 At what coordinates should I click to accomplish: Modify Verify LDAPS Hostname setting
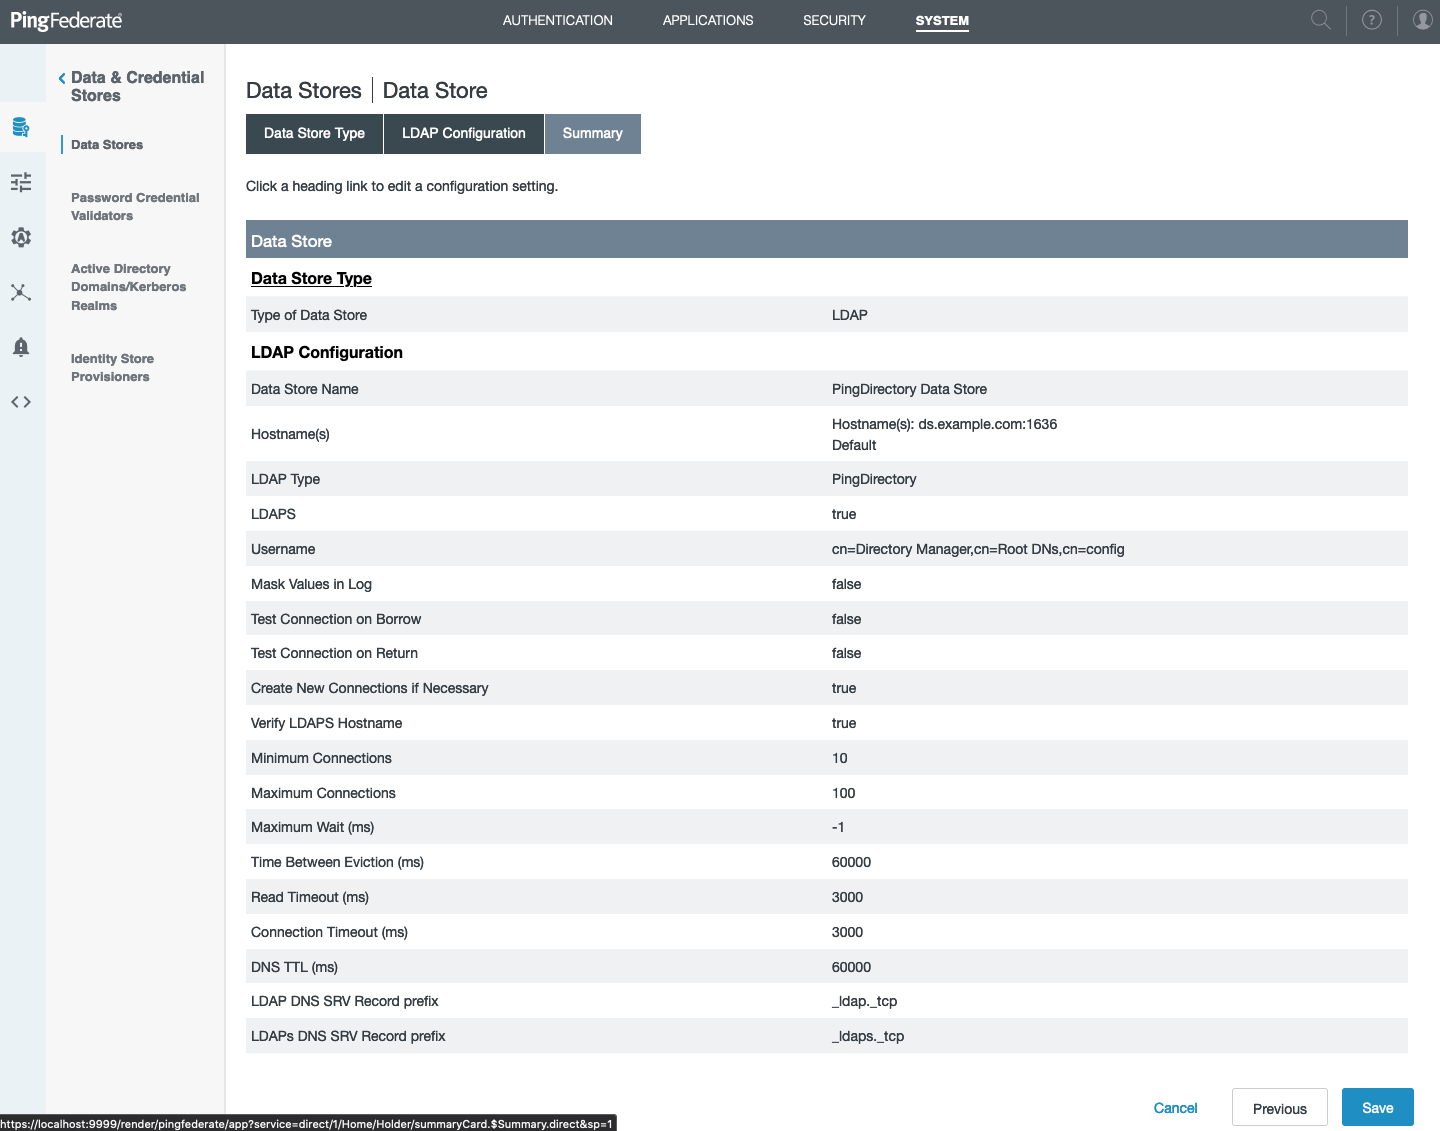tap(326, 722)
